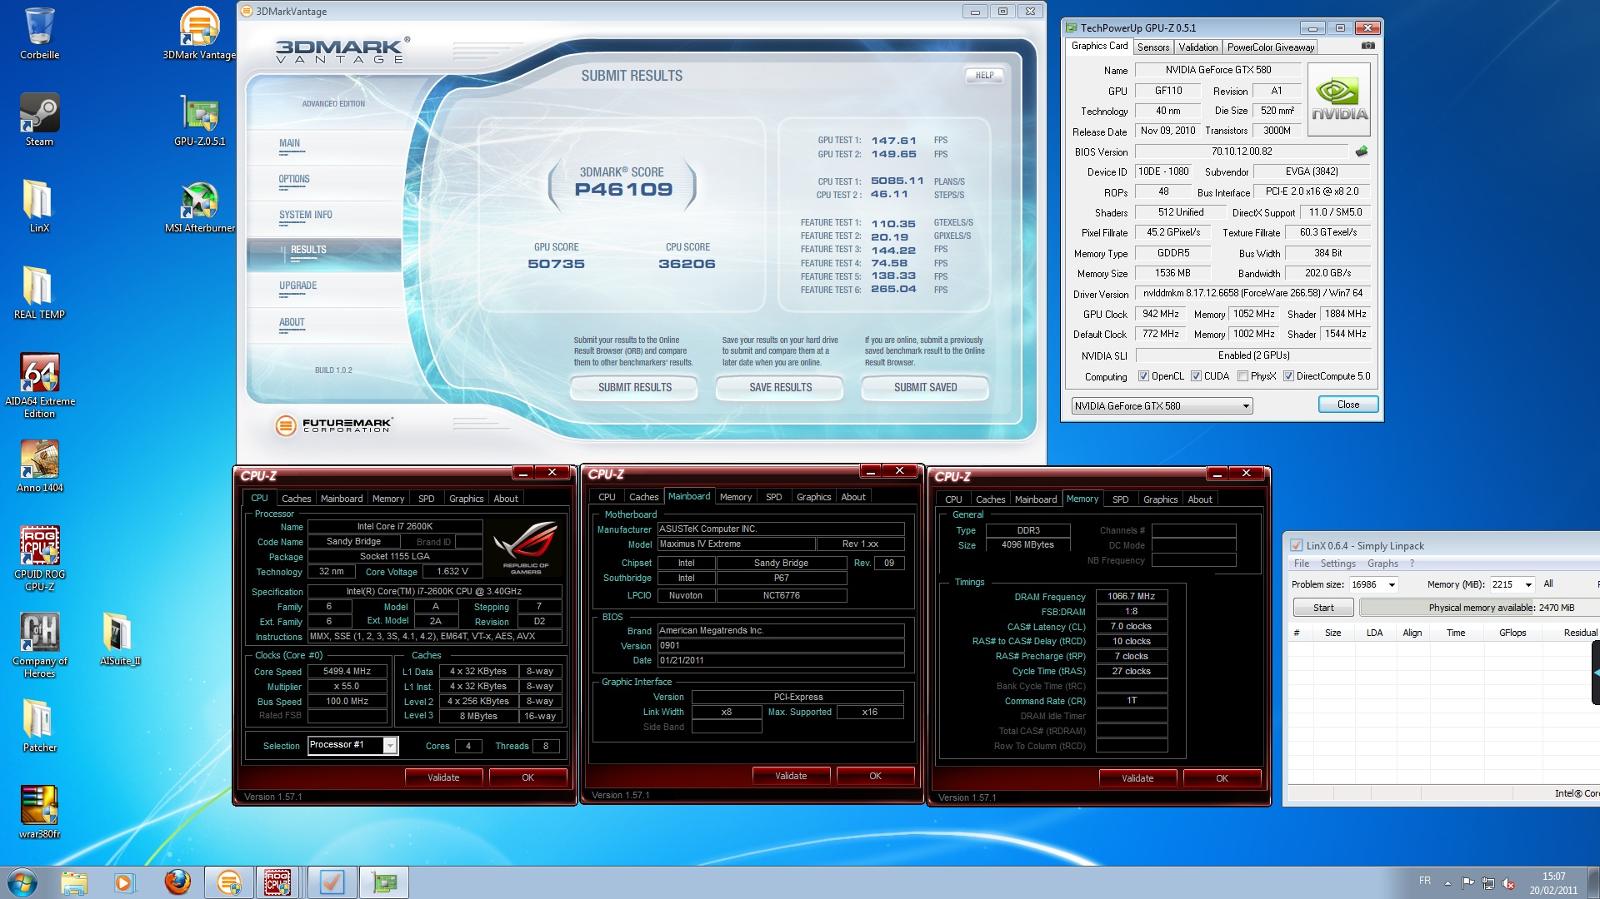Toggle the OpenCL checkbox in GPU-Z
The image size is (1600, 899).
[x=1143, y=376]
